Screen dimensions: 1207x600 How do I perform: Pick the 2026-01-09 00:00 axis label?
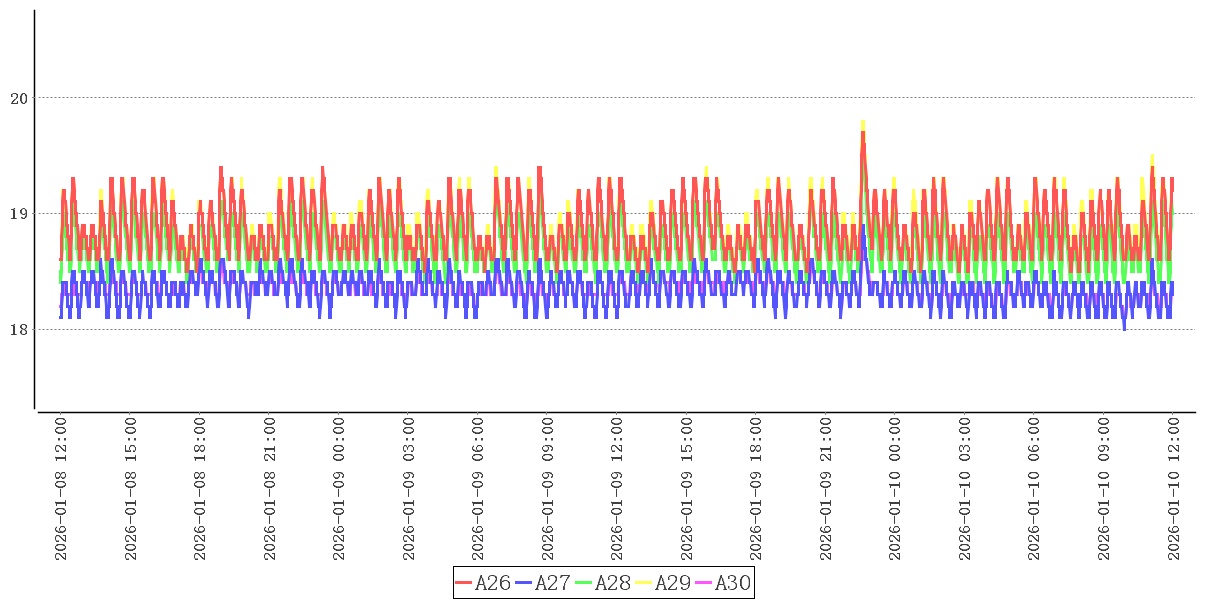pos(339,489)
